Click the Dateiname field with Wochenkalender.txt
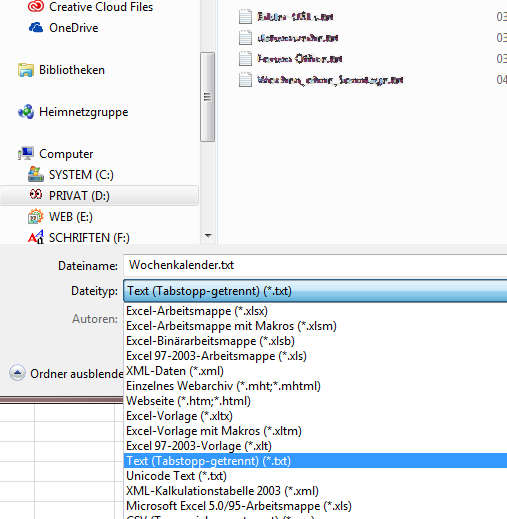This screenshot has height=519, width=507. tap(315, 265)
